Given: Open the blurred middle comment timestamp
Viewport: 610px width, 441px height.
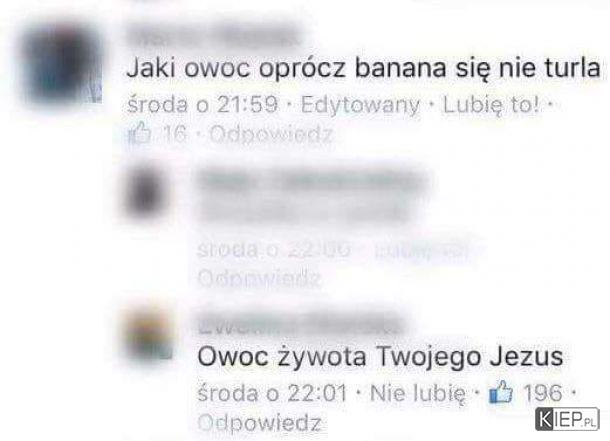Looking at the screenshot, I should (274, 250).
